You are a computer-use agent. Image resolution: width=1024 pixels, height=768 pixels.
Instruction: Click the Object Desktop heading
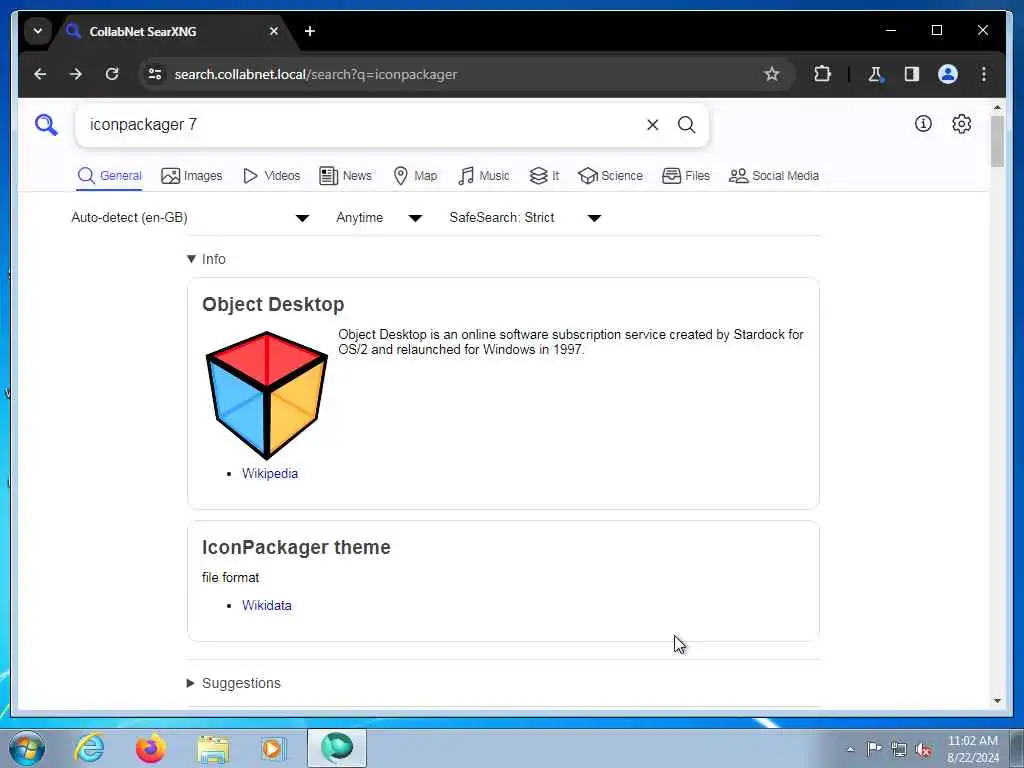tap(273, 304)
